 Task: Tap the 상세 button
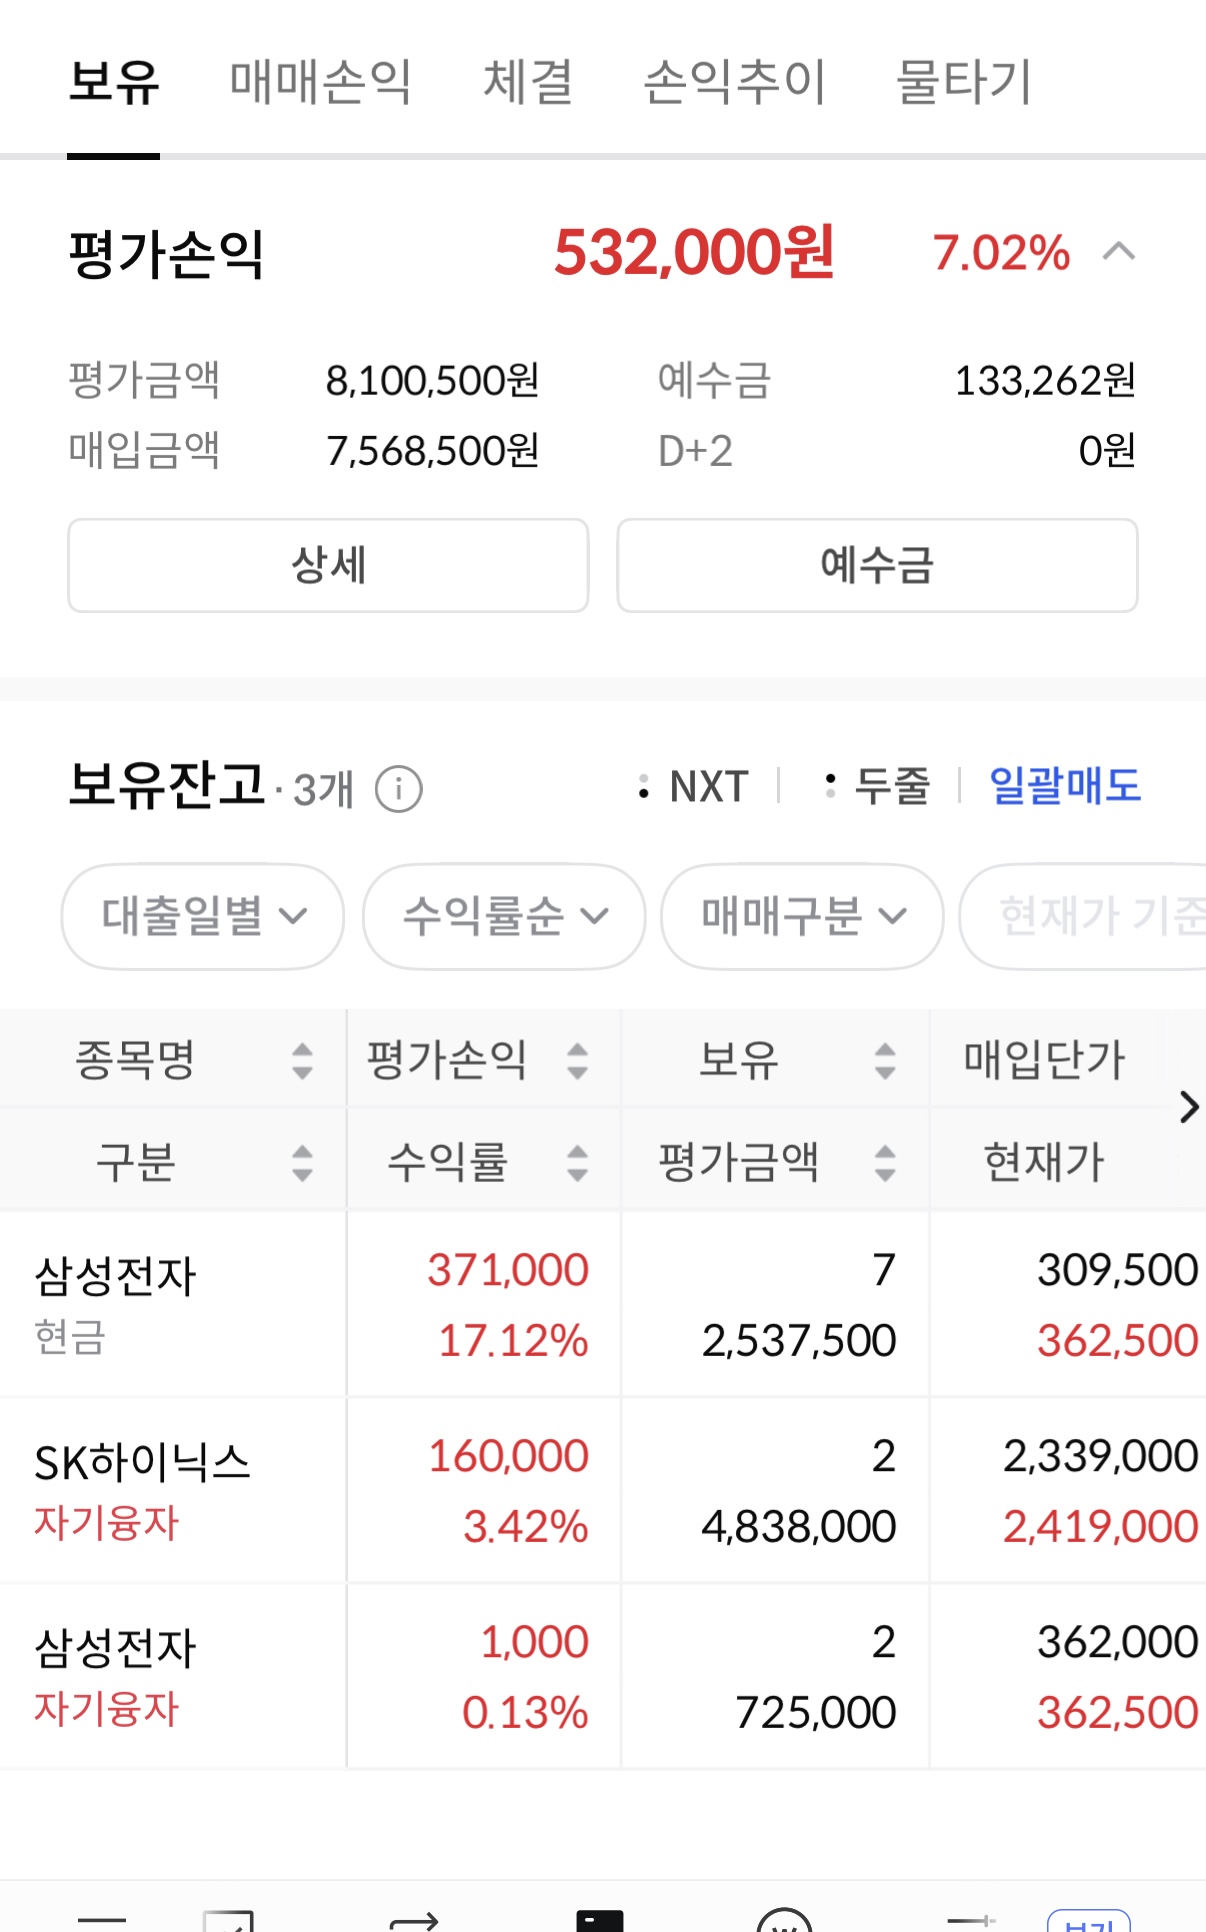coord(328,565)
